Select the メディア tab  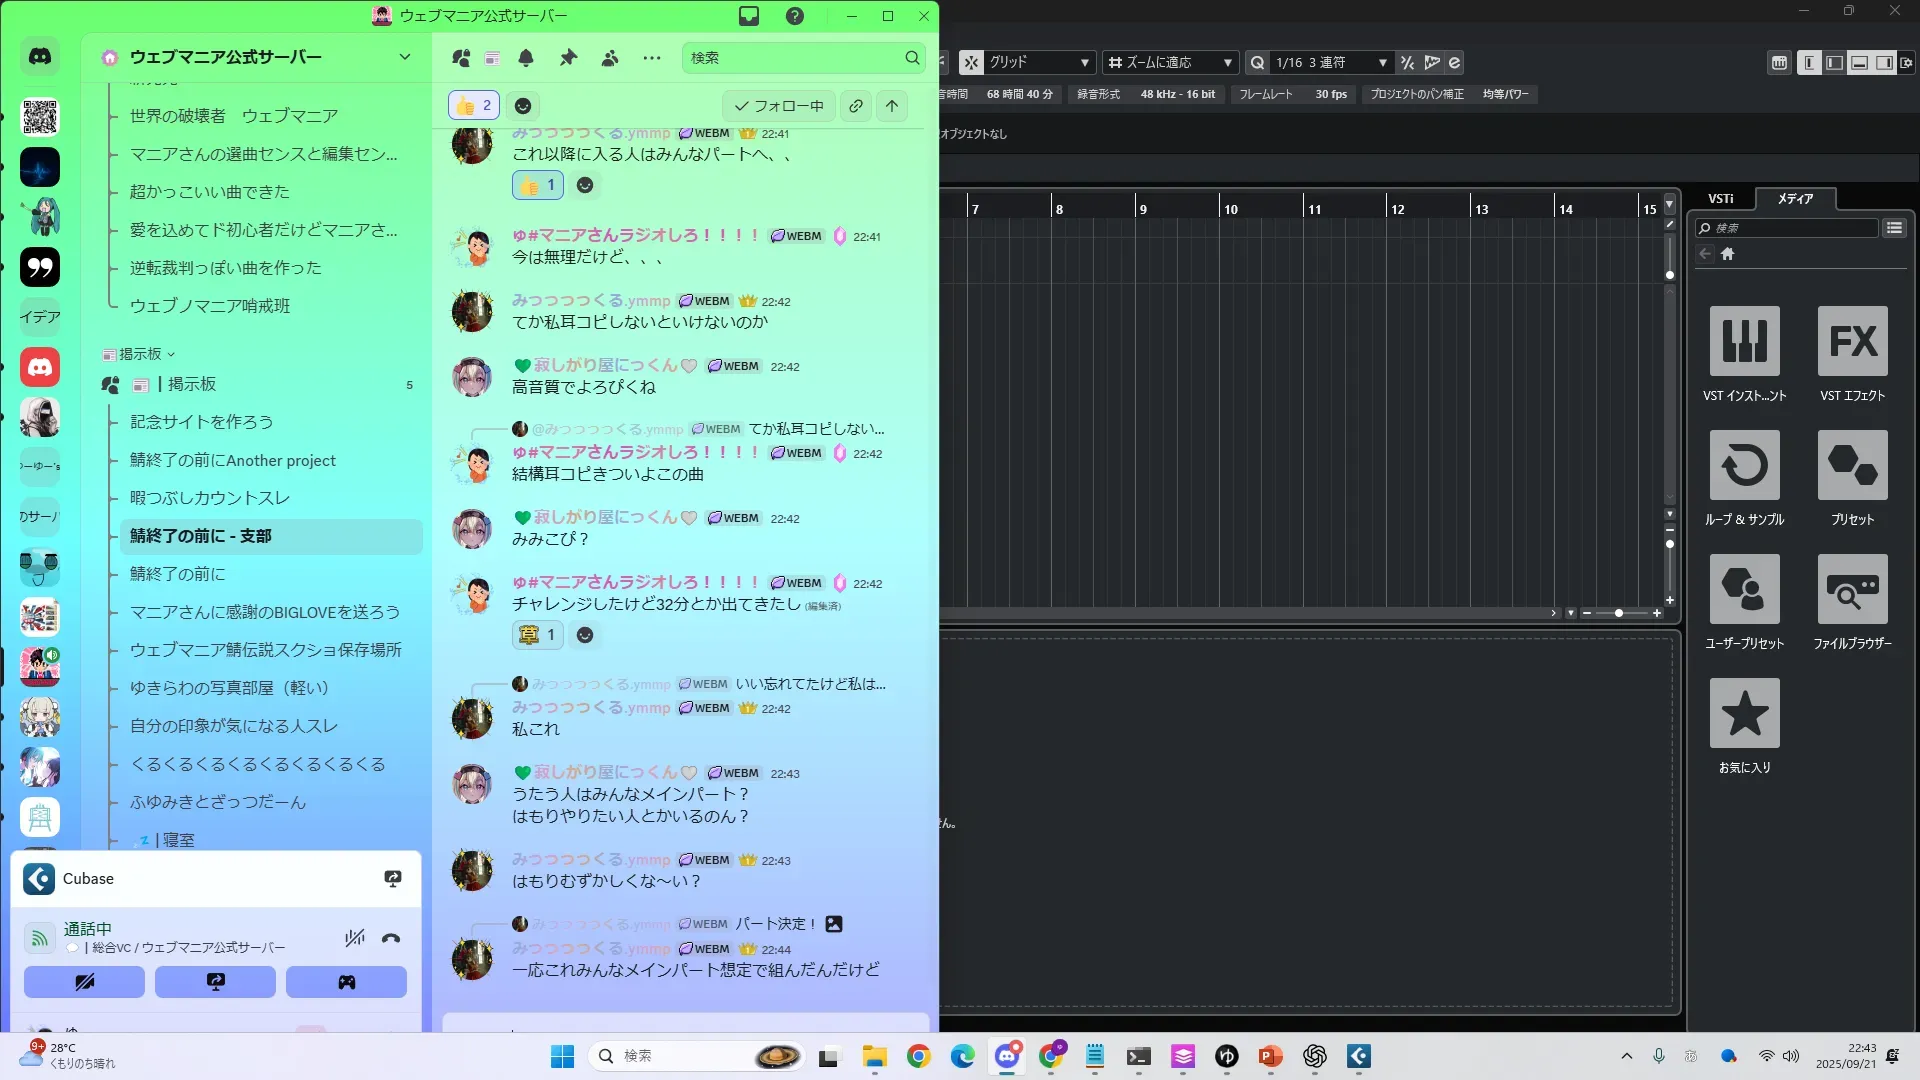point(1795,199)
